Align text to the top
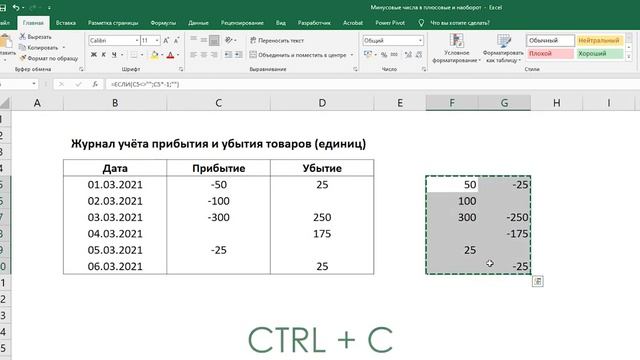640x360 pixels. click(193, 40)
